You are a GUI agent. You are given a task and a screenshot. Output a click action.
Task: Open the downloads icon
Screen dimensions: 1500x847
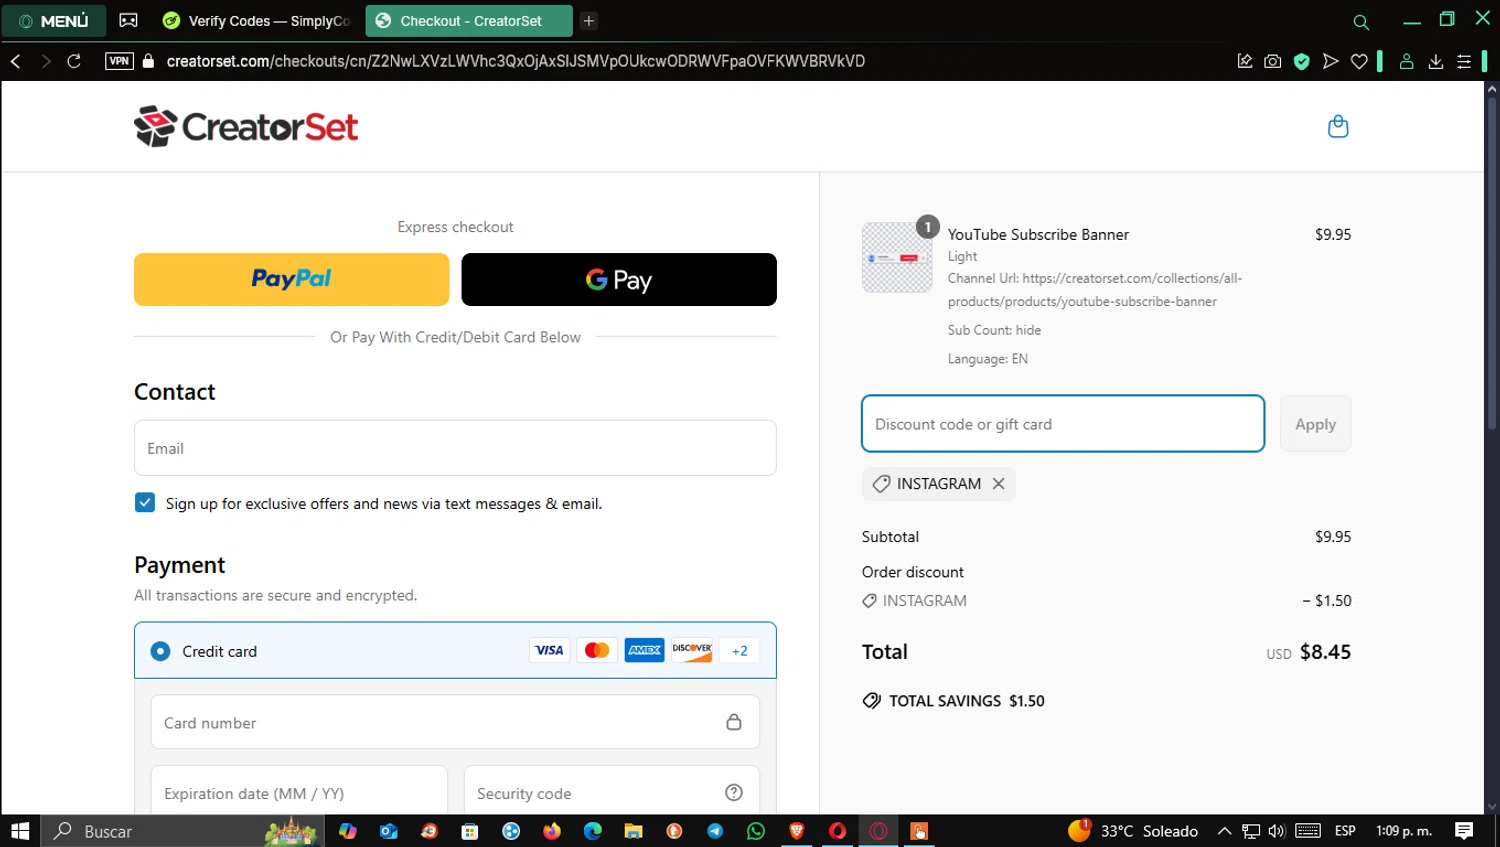(x=1435, y=61)
